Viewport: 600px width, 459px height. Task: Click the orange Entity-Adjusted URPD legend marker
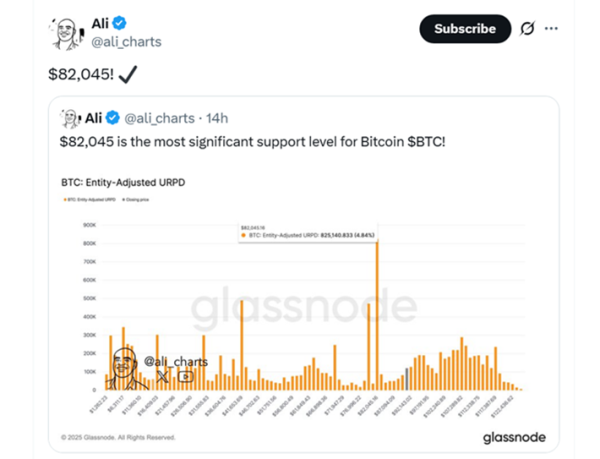64,201
